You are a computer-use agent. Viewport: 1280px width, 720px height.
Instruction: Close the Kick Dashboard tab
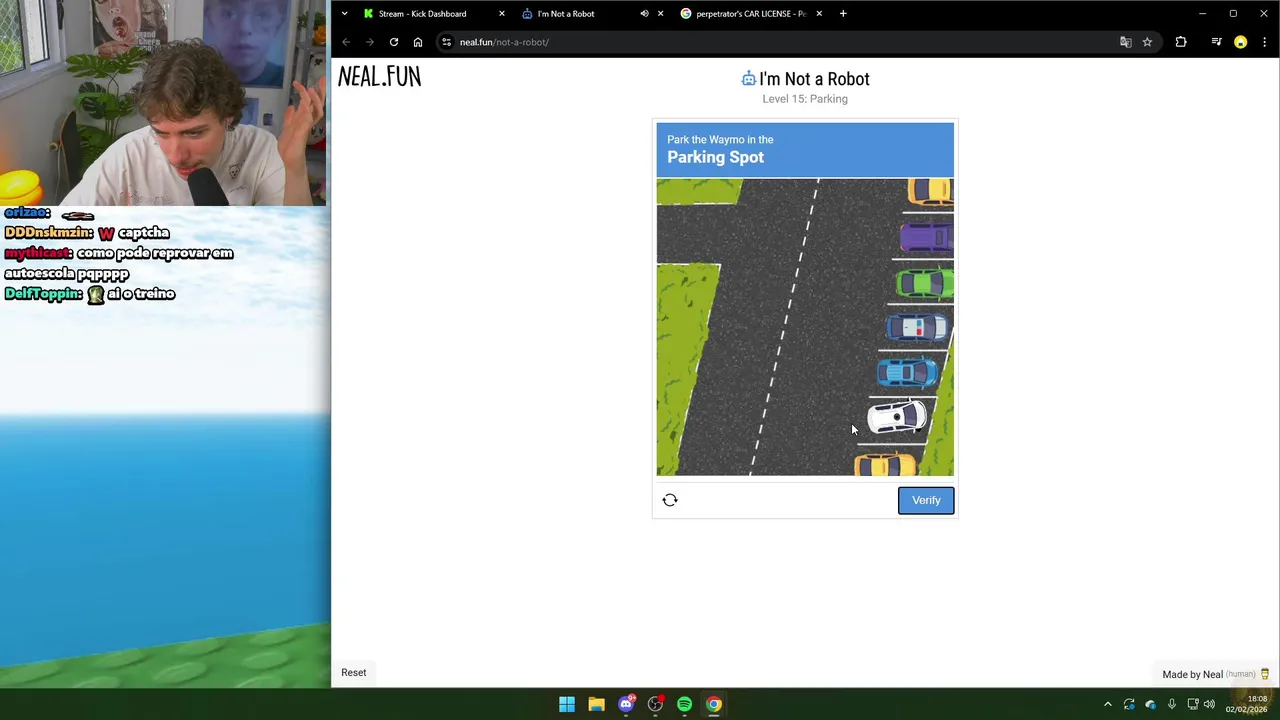502,14
